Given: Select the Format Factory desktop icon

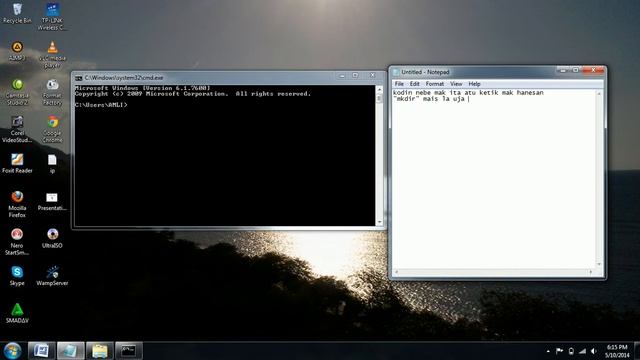Looking at the screenshot, I should pos(52,92).
